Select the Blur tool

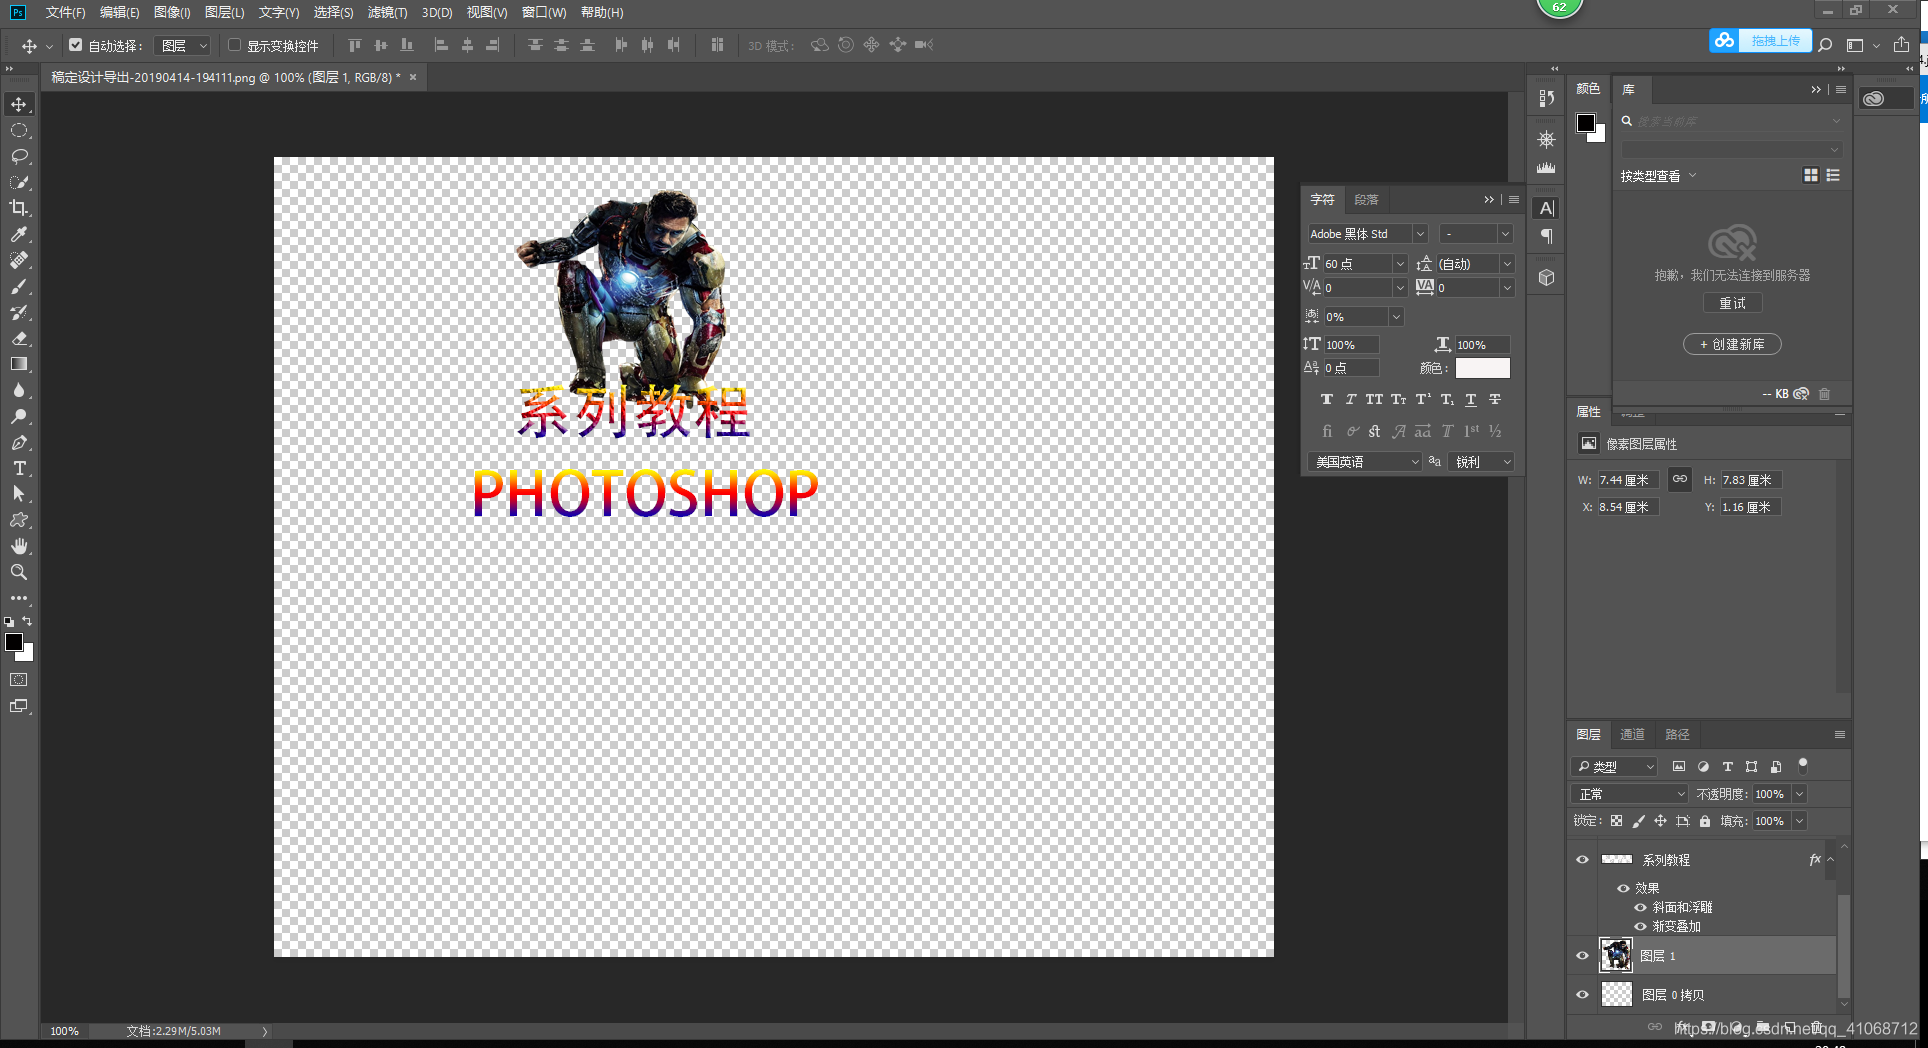click(x=19, y=390)
